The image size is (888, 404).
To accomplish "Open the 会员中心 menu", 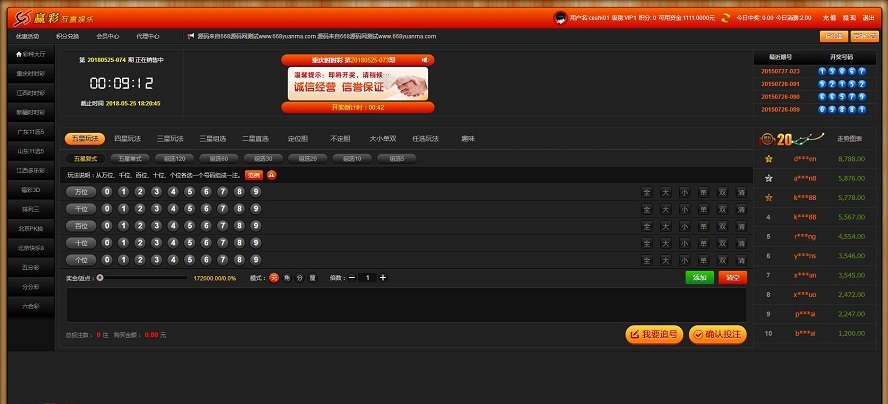I will [x=108, y=36].
